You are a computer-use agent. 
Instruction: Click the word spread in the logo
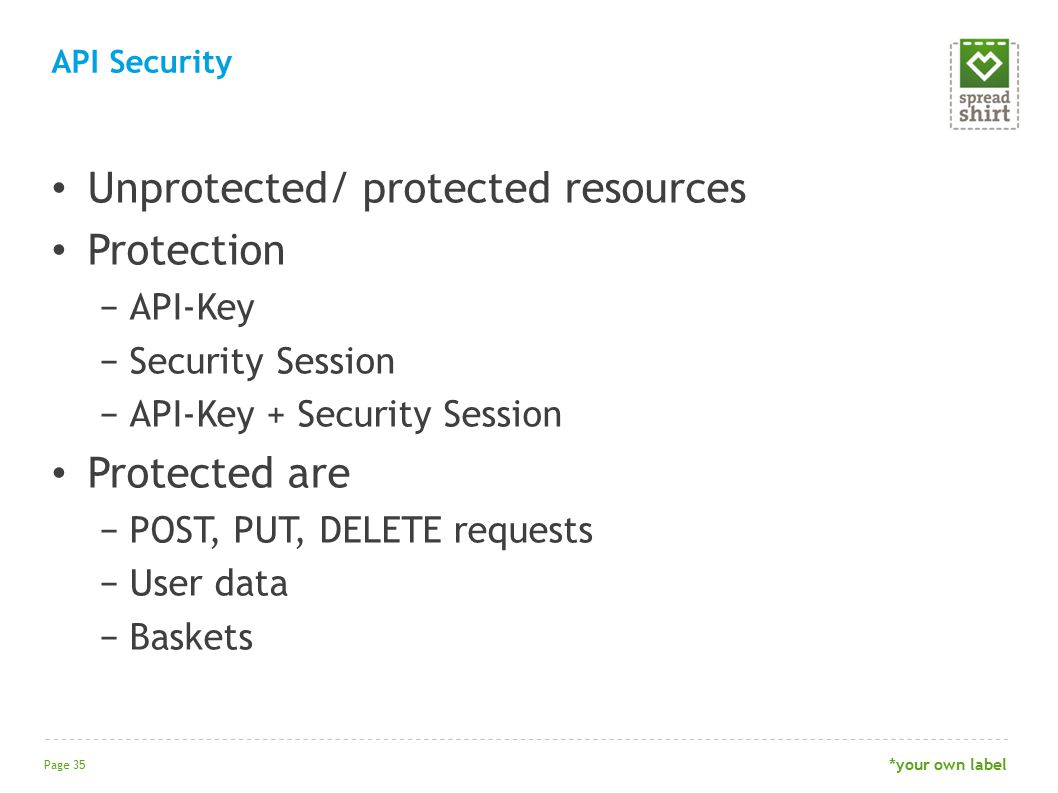pos(984,98)
